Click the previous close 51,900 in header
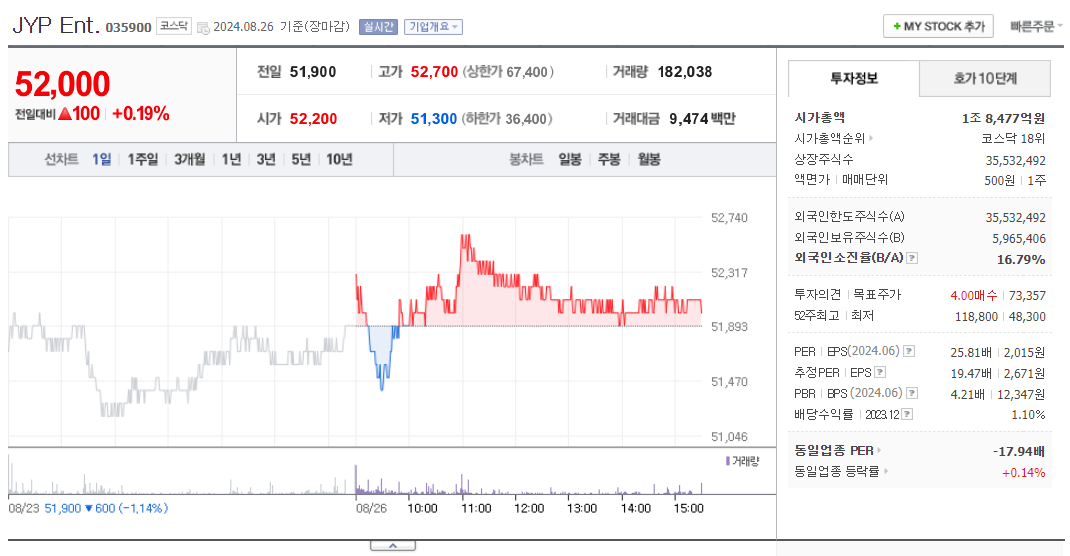1070x556 pixels. tap(313, 72)
